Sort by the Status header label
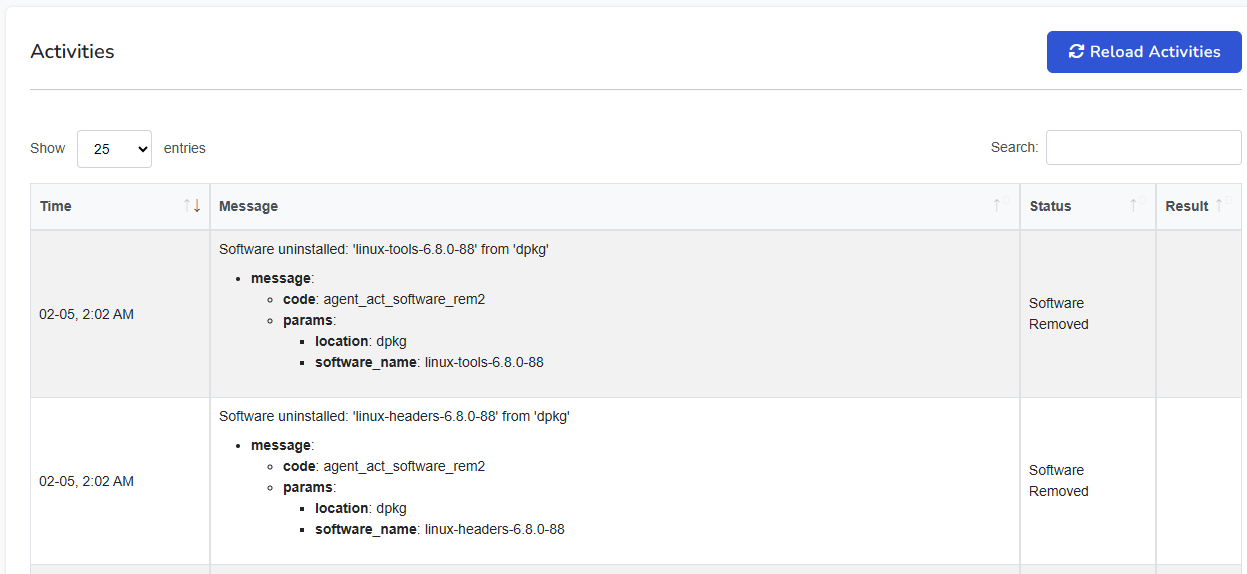This screenshot has height=574, width=1247. (x=1050, y=206)
